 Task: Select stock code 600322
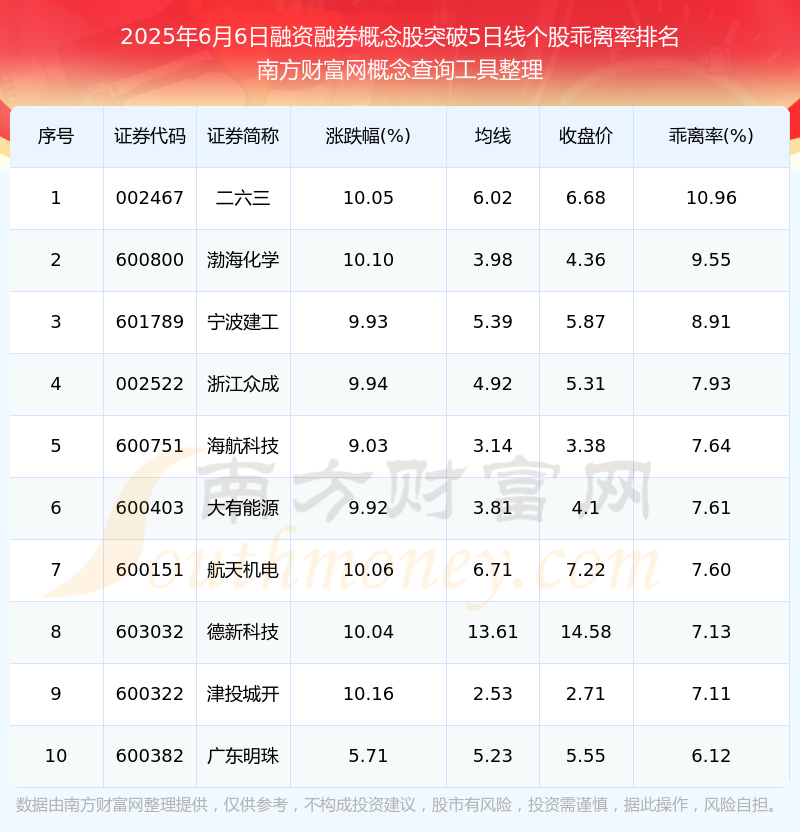[150, 694]
